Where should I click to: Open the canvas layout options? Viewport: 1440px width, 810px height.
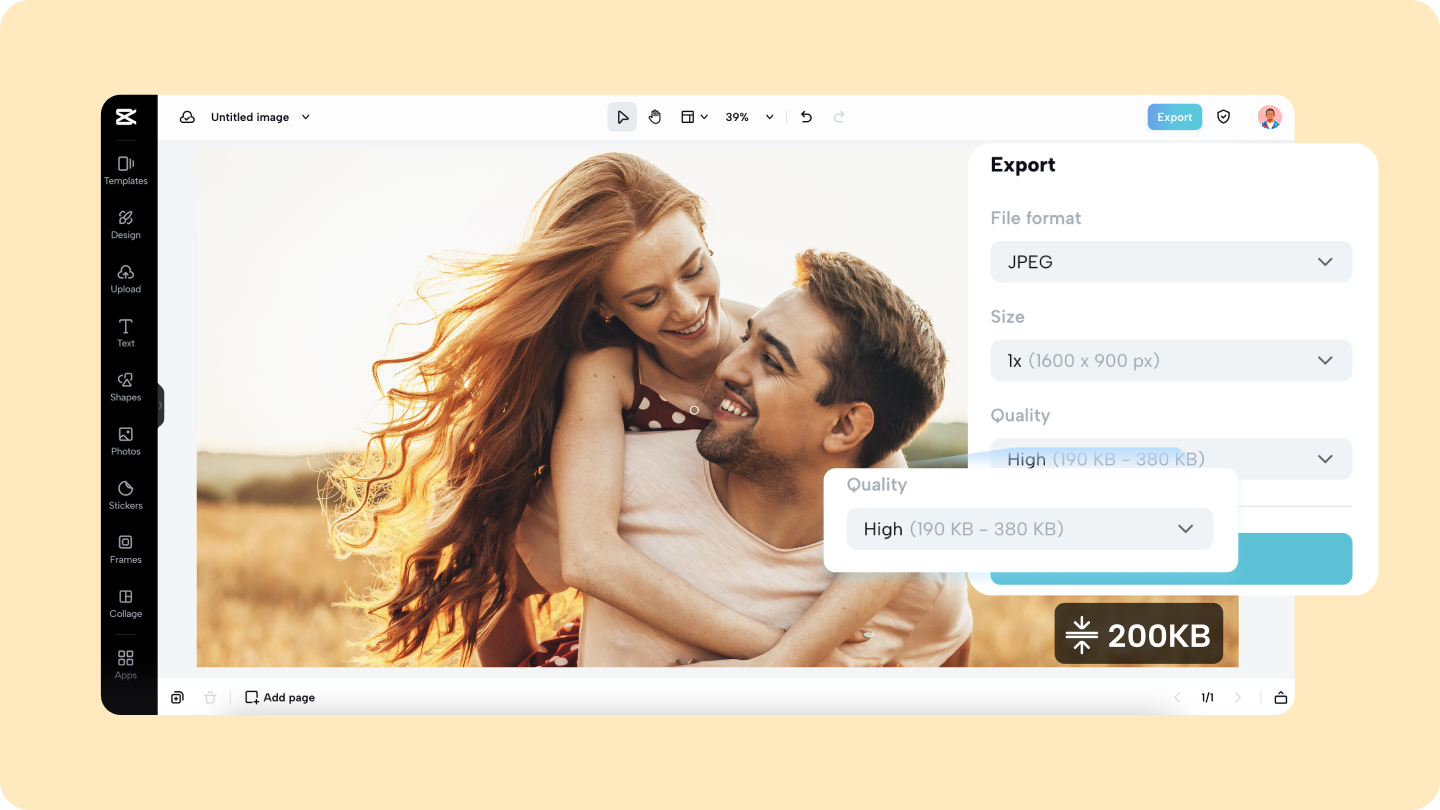[694, 117]
